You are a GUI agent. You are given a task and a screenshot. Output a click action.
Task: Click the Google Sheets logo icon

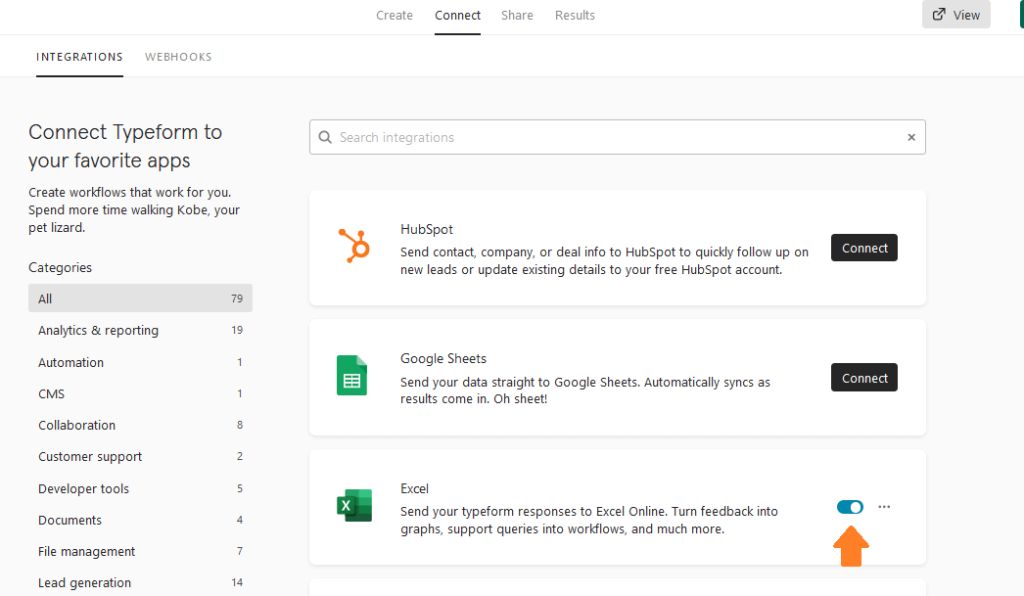tap(352, 375)
